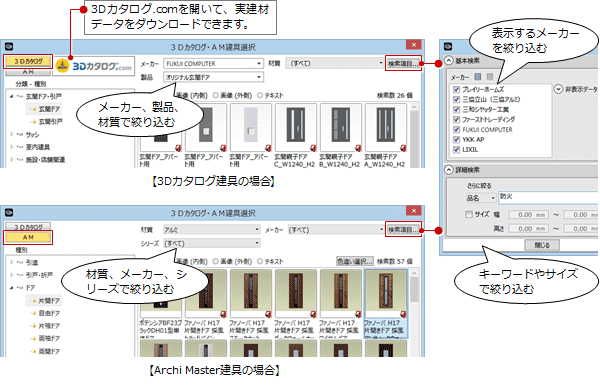600x385 pixels.
Task: Click the app icon in the upper dialog's title bar
Action: click(x=9, y=47)
